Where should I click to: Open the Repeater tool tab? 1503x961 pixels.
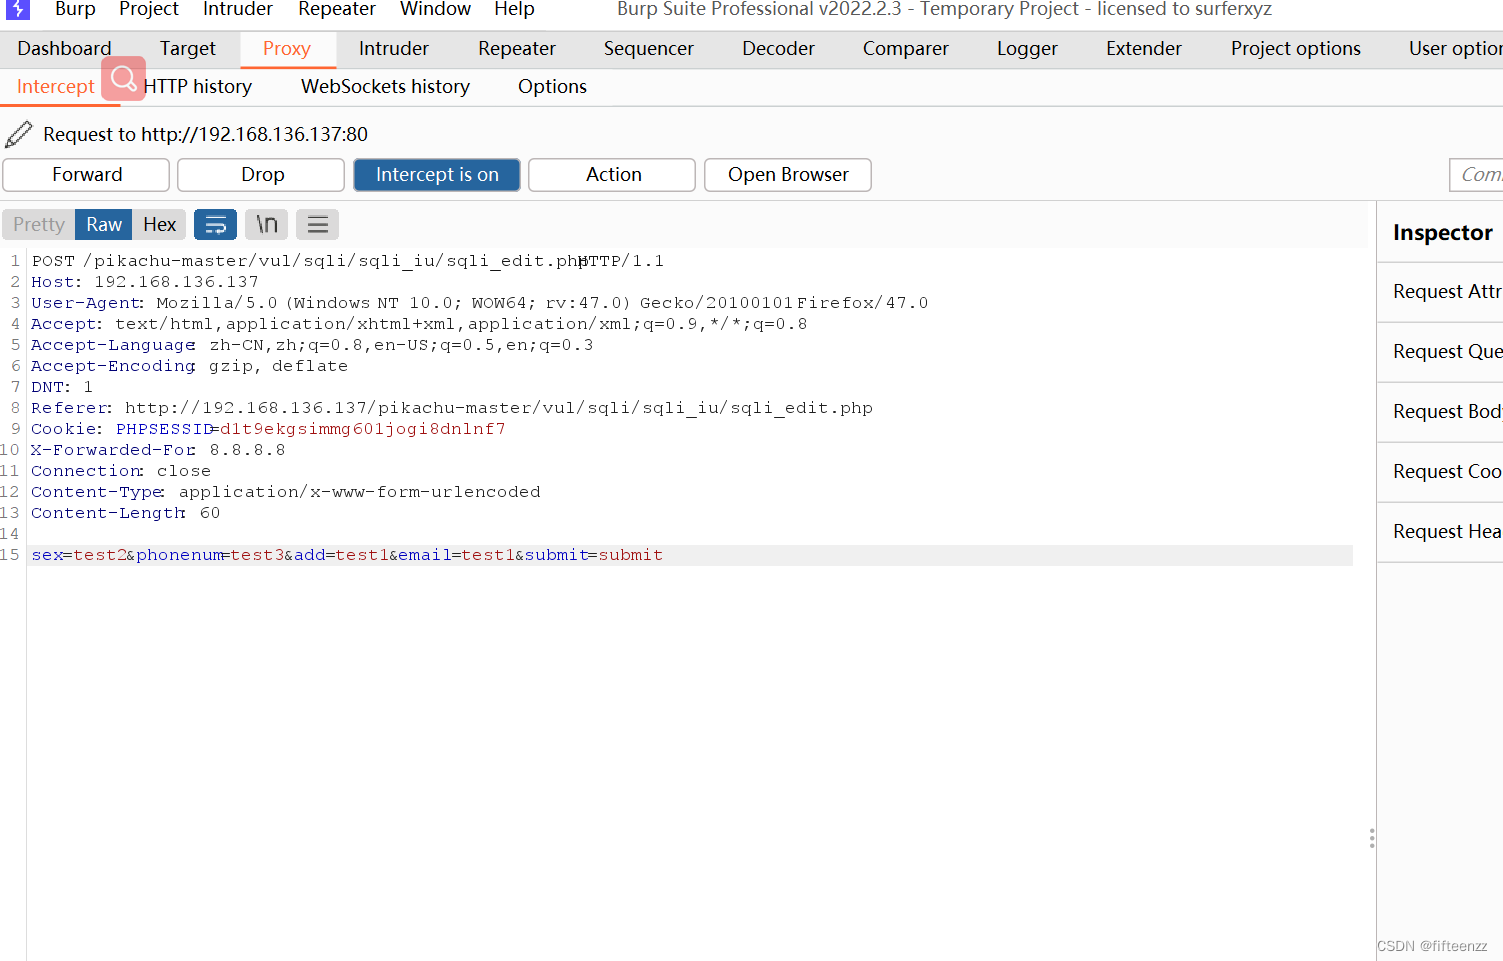pyautogui.click(x=517, y=49)
